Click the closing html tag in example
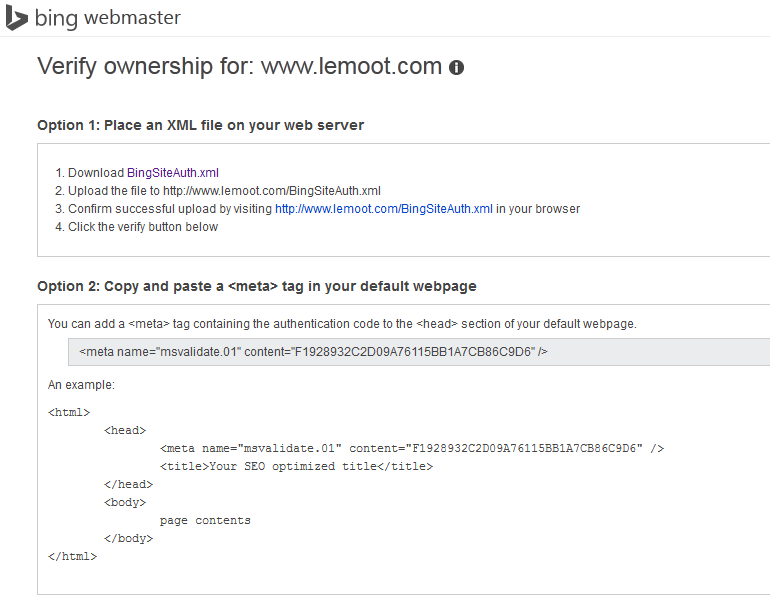 72,556
